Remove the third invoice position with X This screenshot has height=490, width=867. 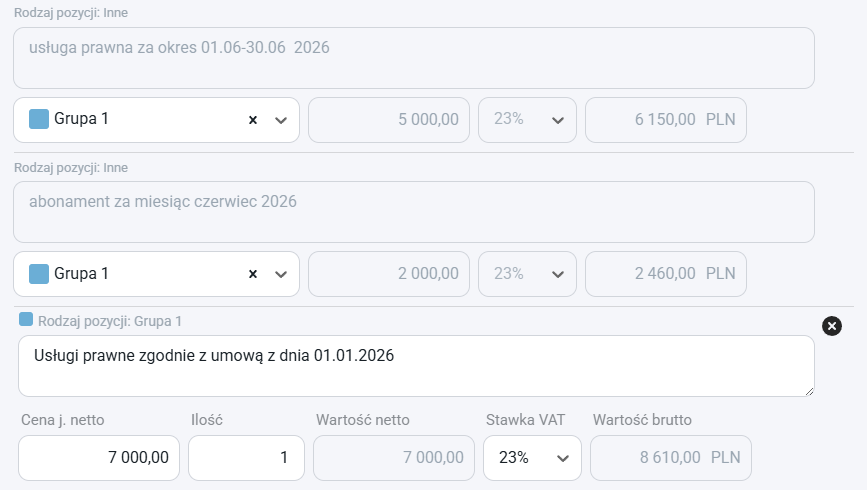point(832,326)
